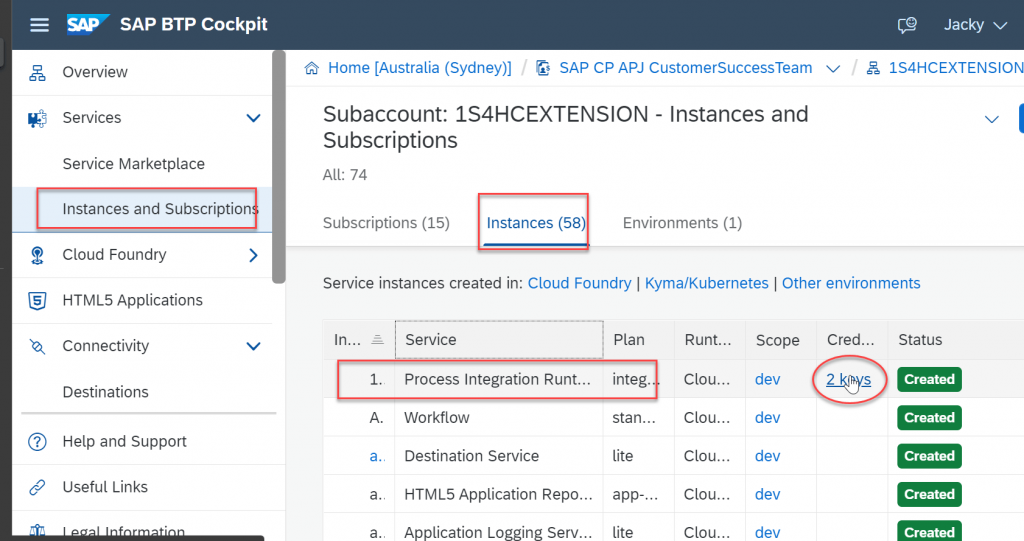Open the dev scope link for Workflow
This screenshot has width=1024, height=541.
pyautogui.click(x=767, y=418)
